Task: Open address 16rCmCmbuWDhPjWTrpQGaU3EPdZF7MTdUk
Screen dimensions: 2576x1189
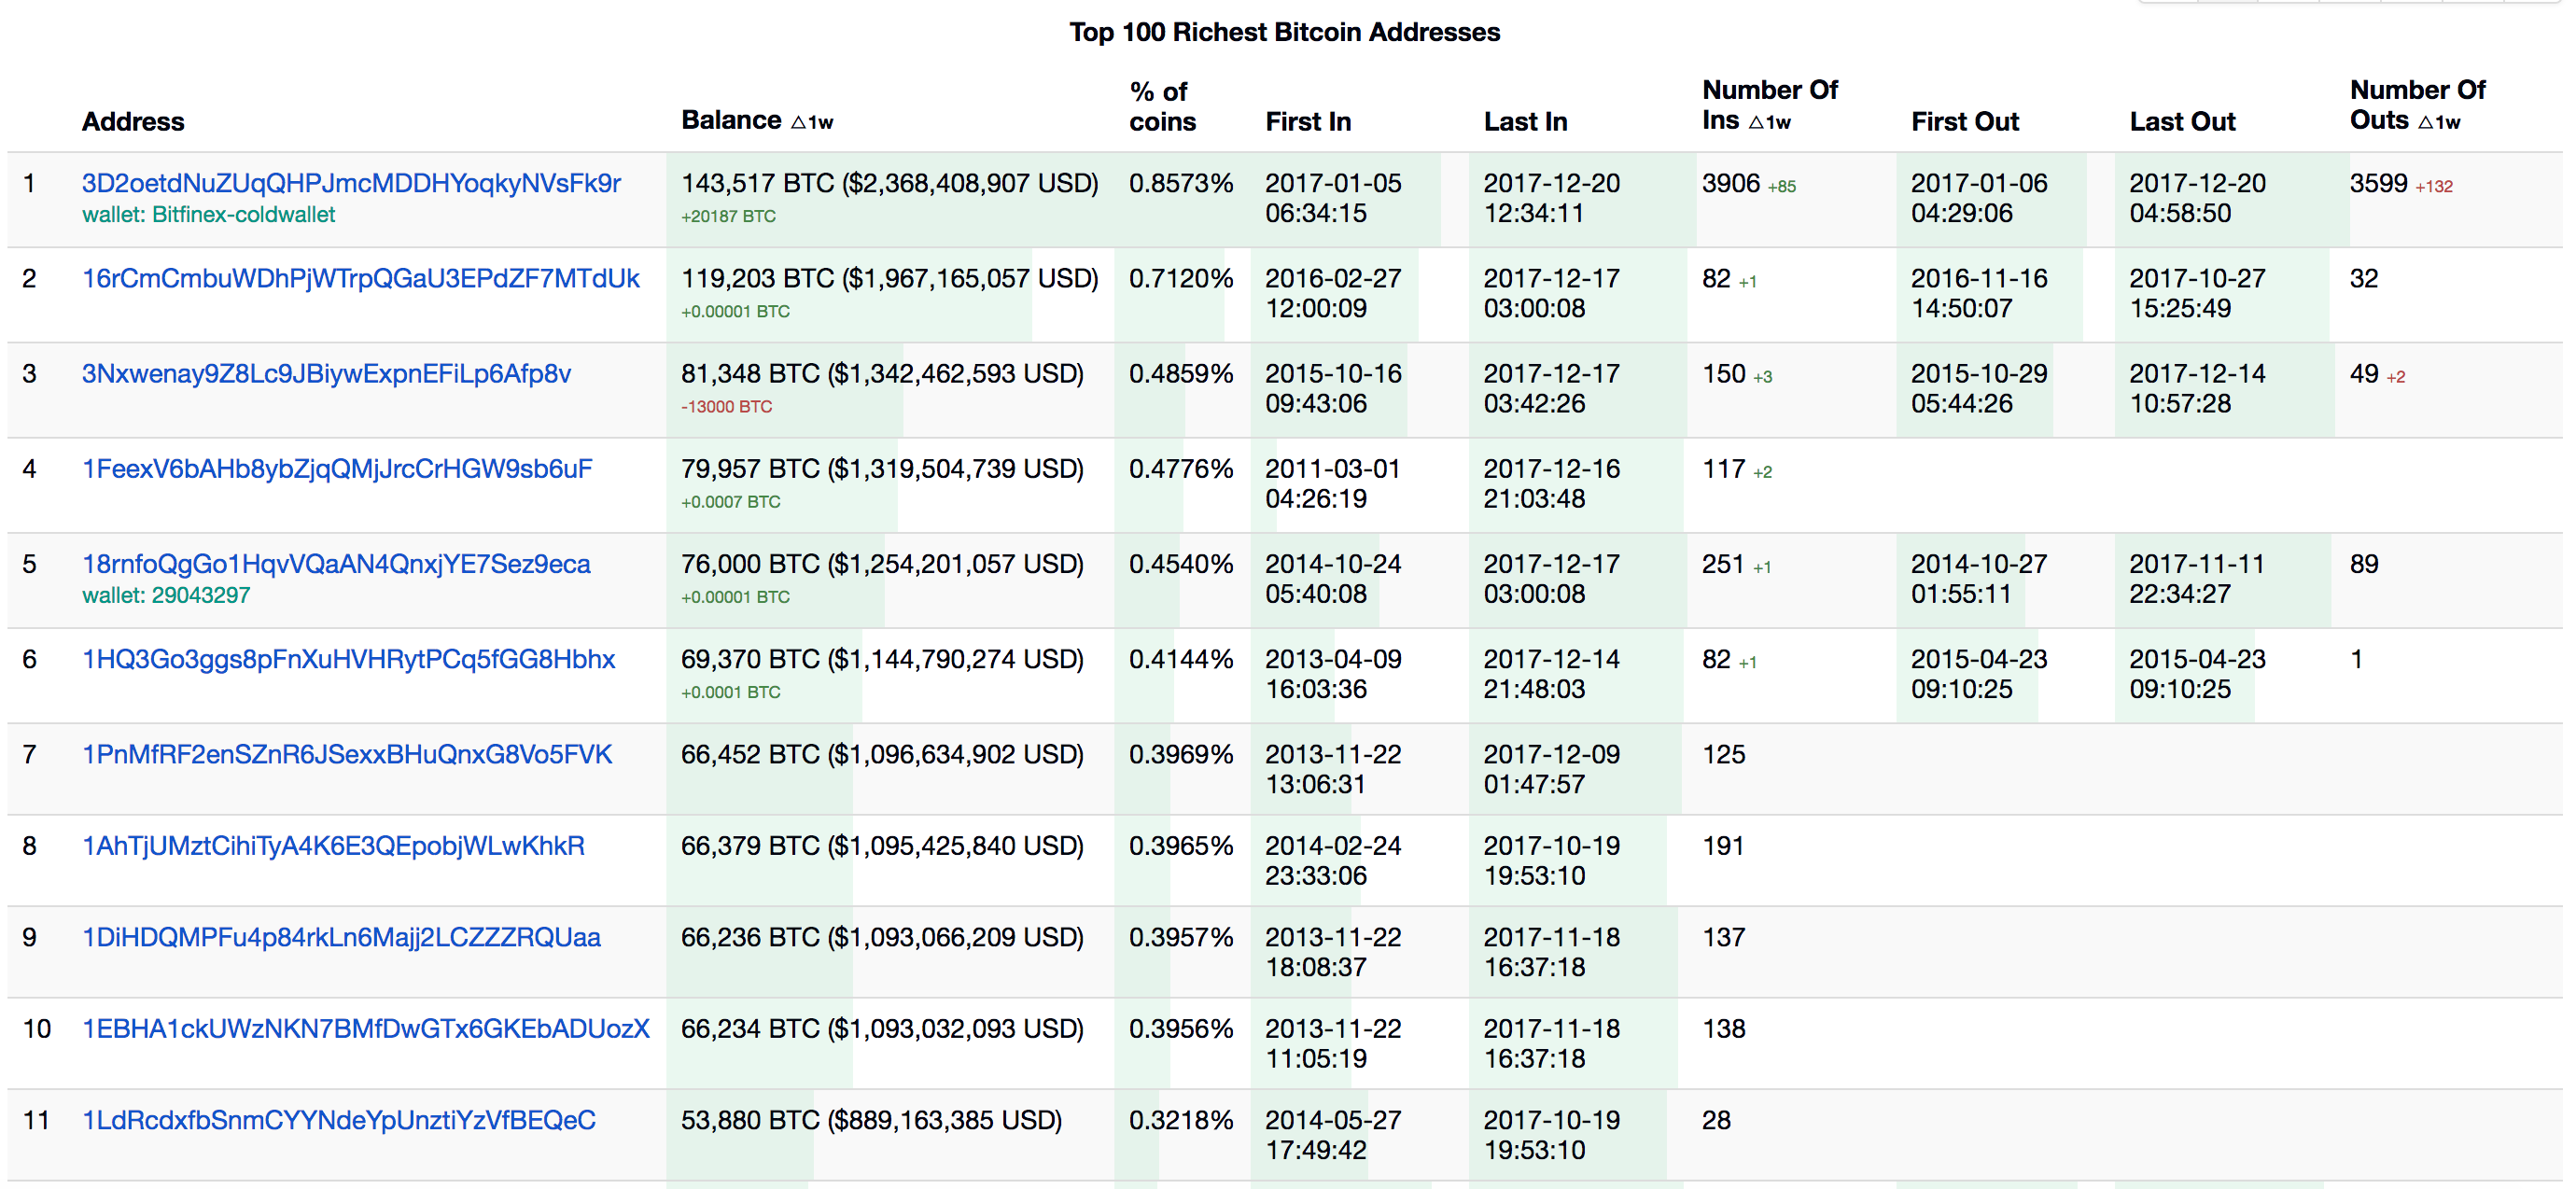Action: click(x=360, y=278)
